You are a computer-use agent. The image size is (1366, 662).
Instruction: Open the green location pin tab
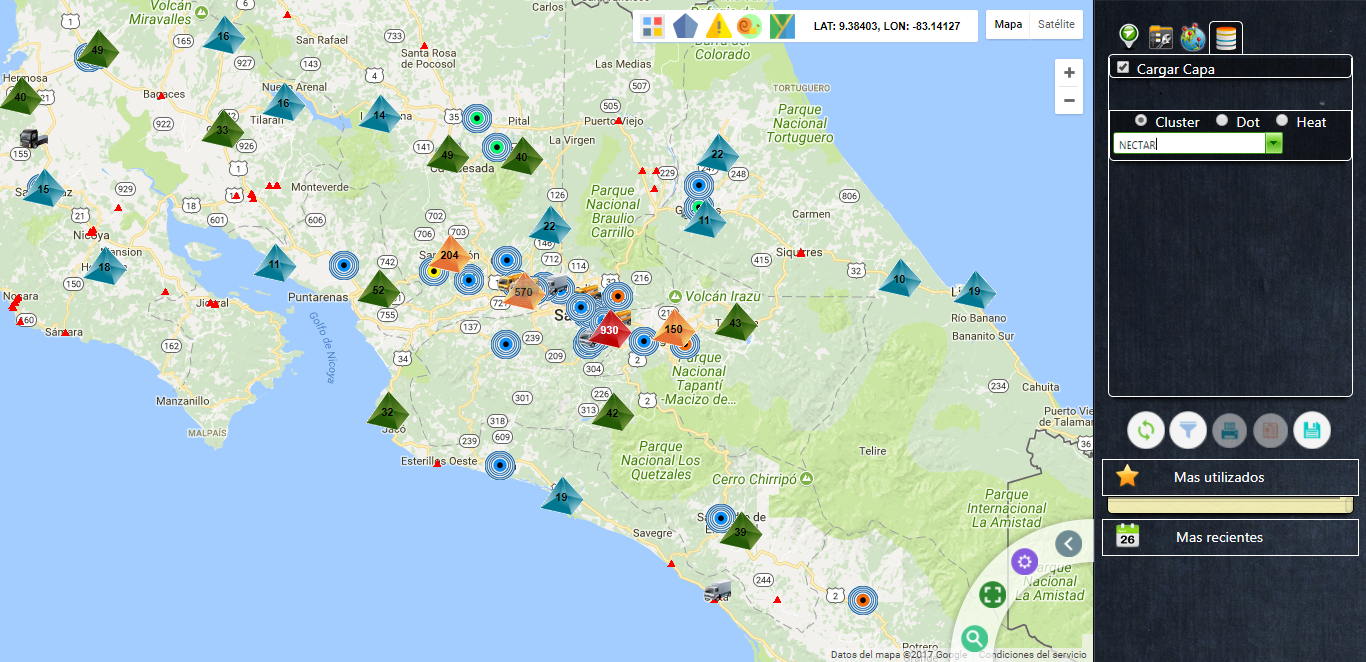coord(1128,37)
